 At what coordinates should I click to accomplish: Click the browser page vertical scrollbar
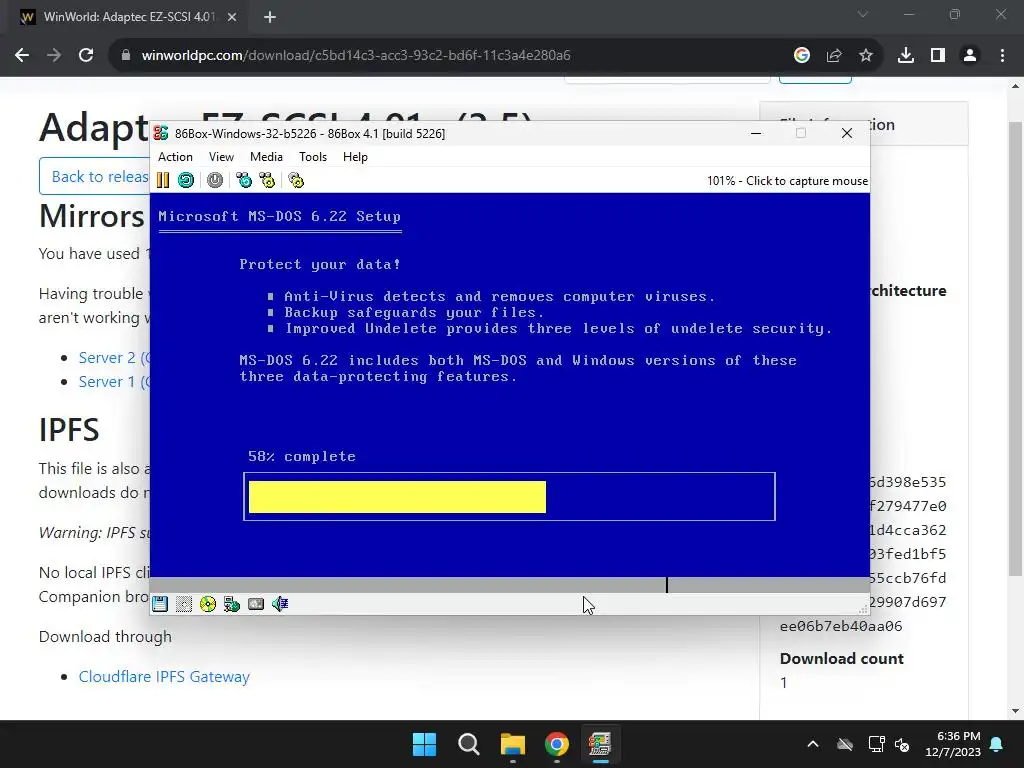coord(1016,347)
